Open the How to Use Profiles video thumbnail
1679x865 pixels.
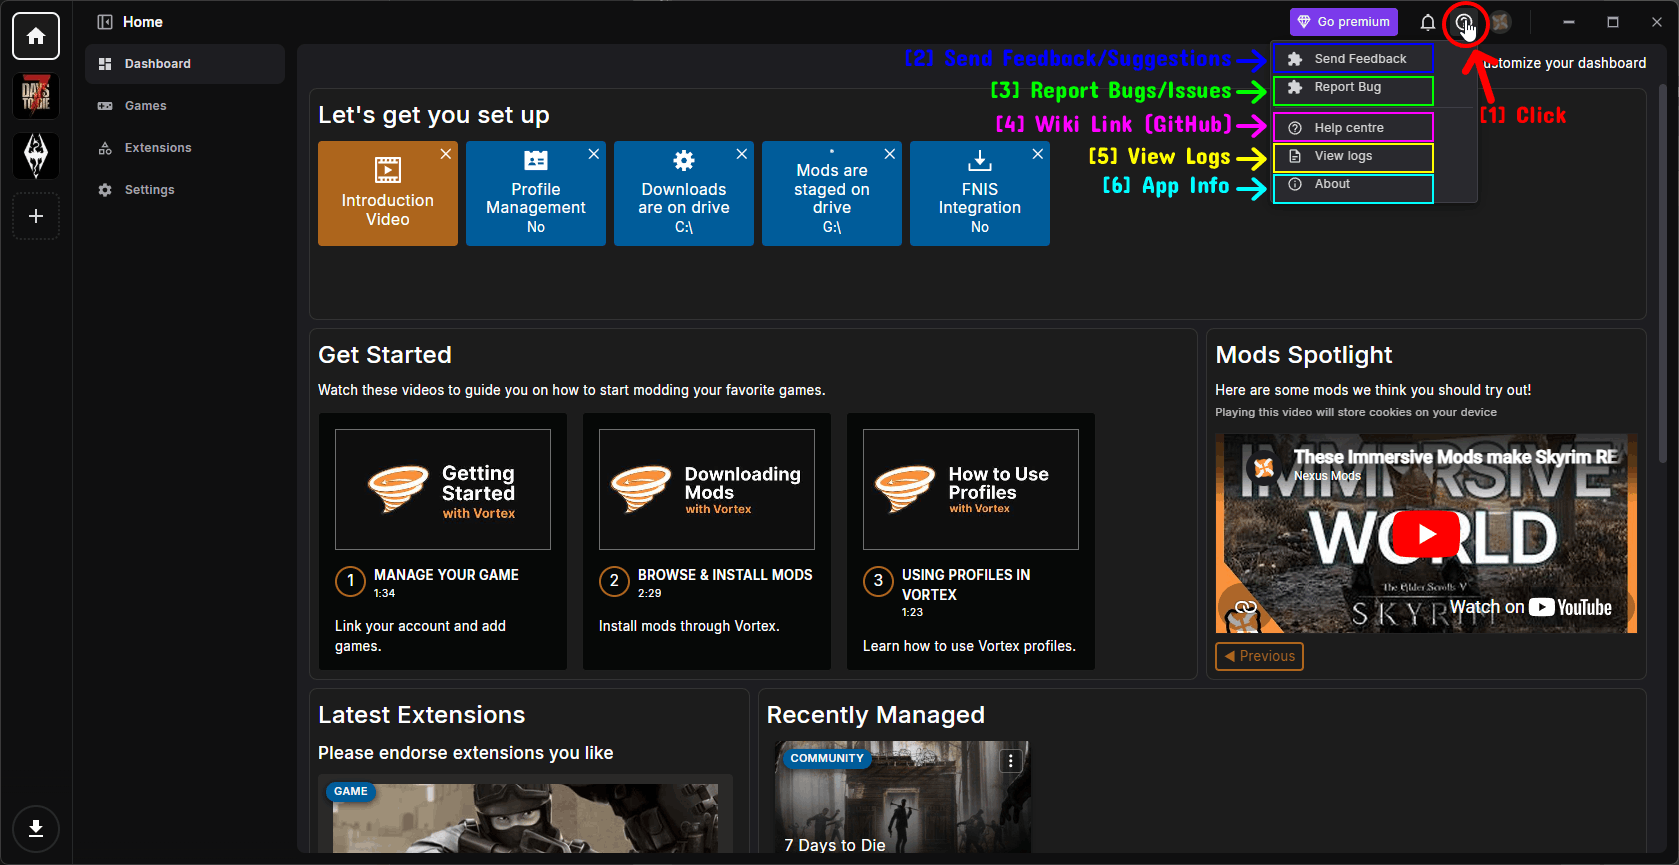tap(971, 489)
